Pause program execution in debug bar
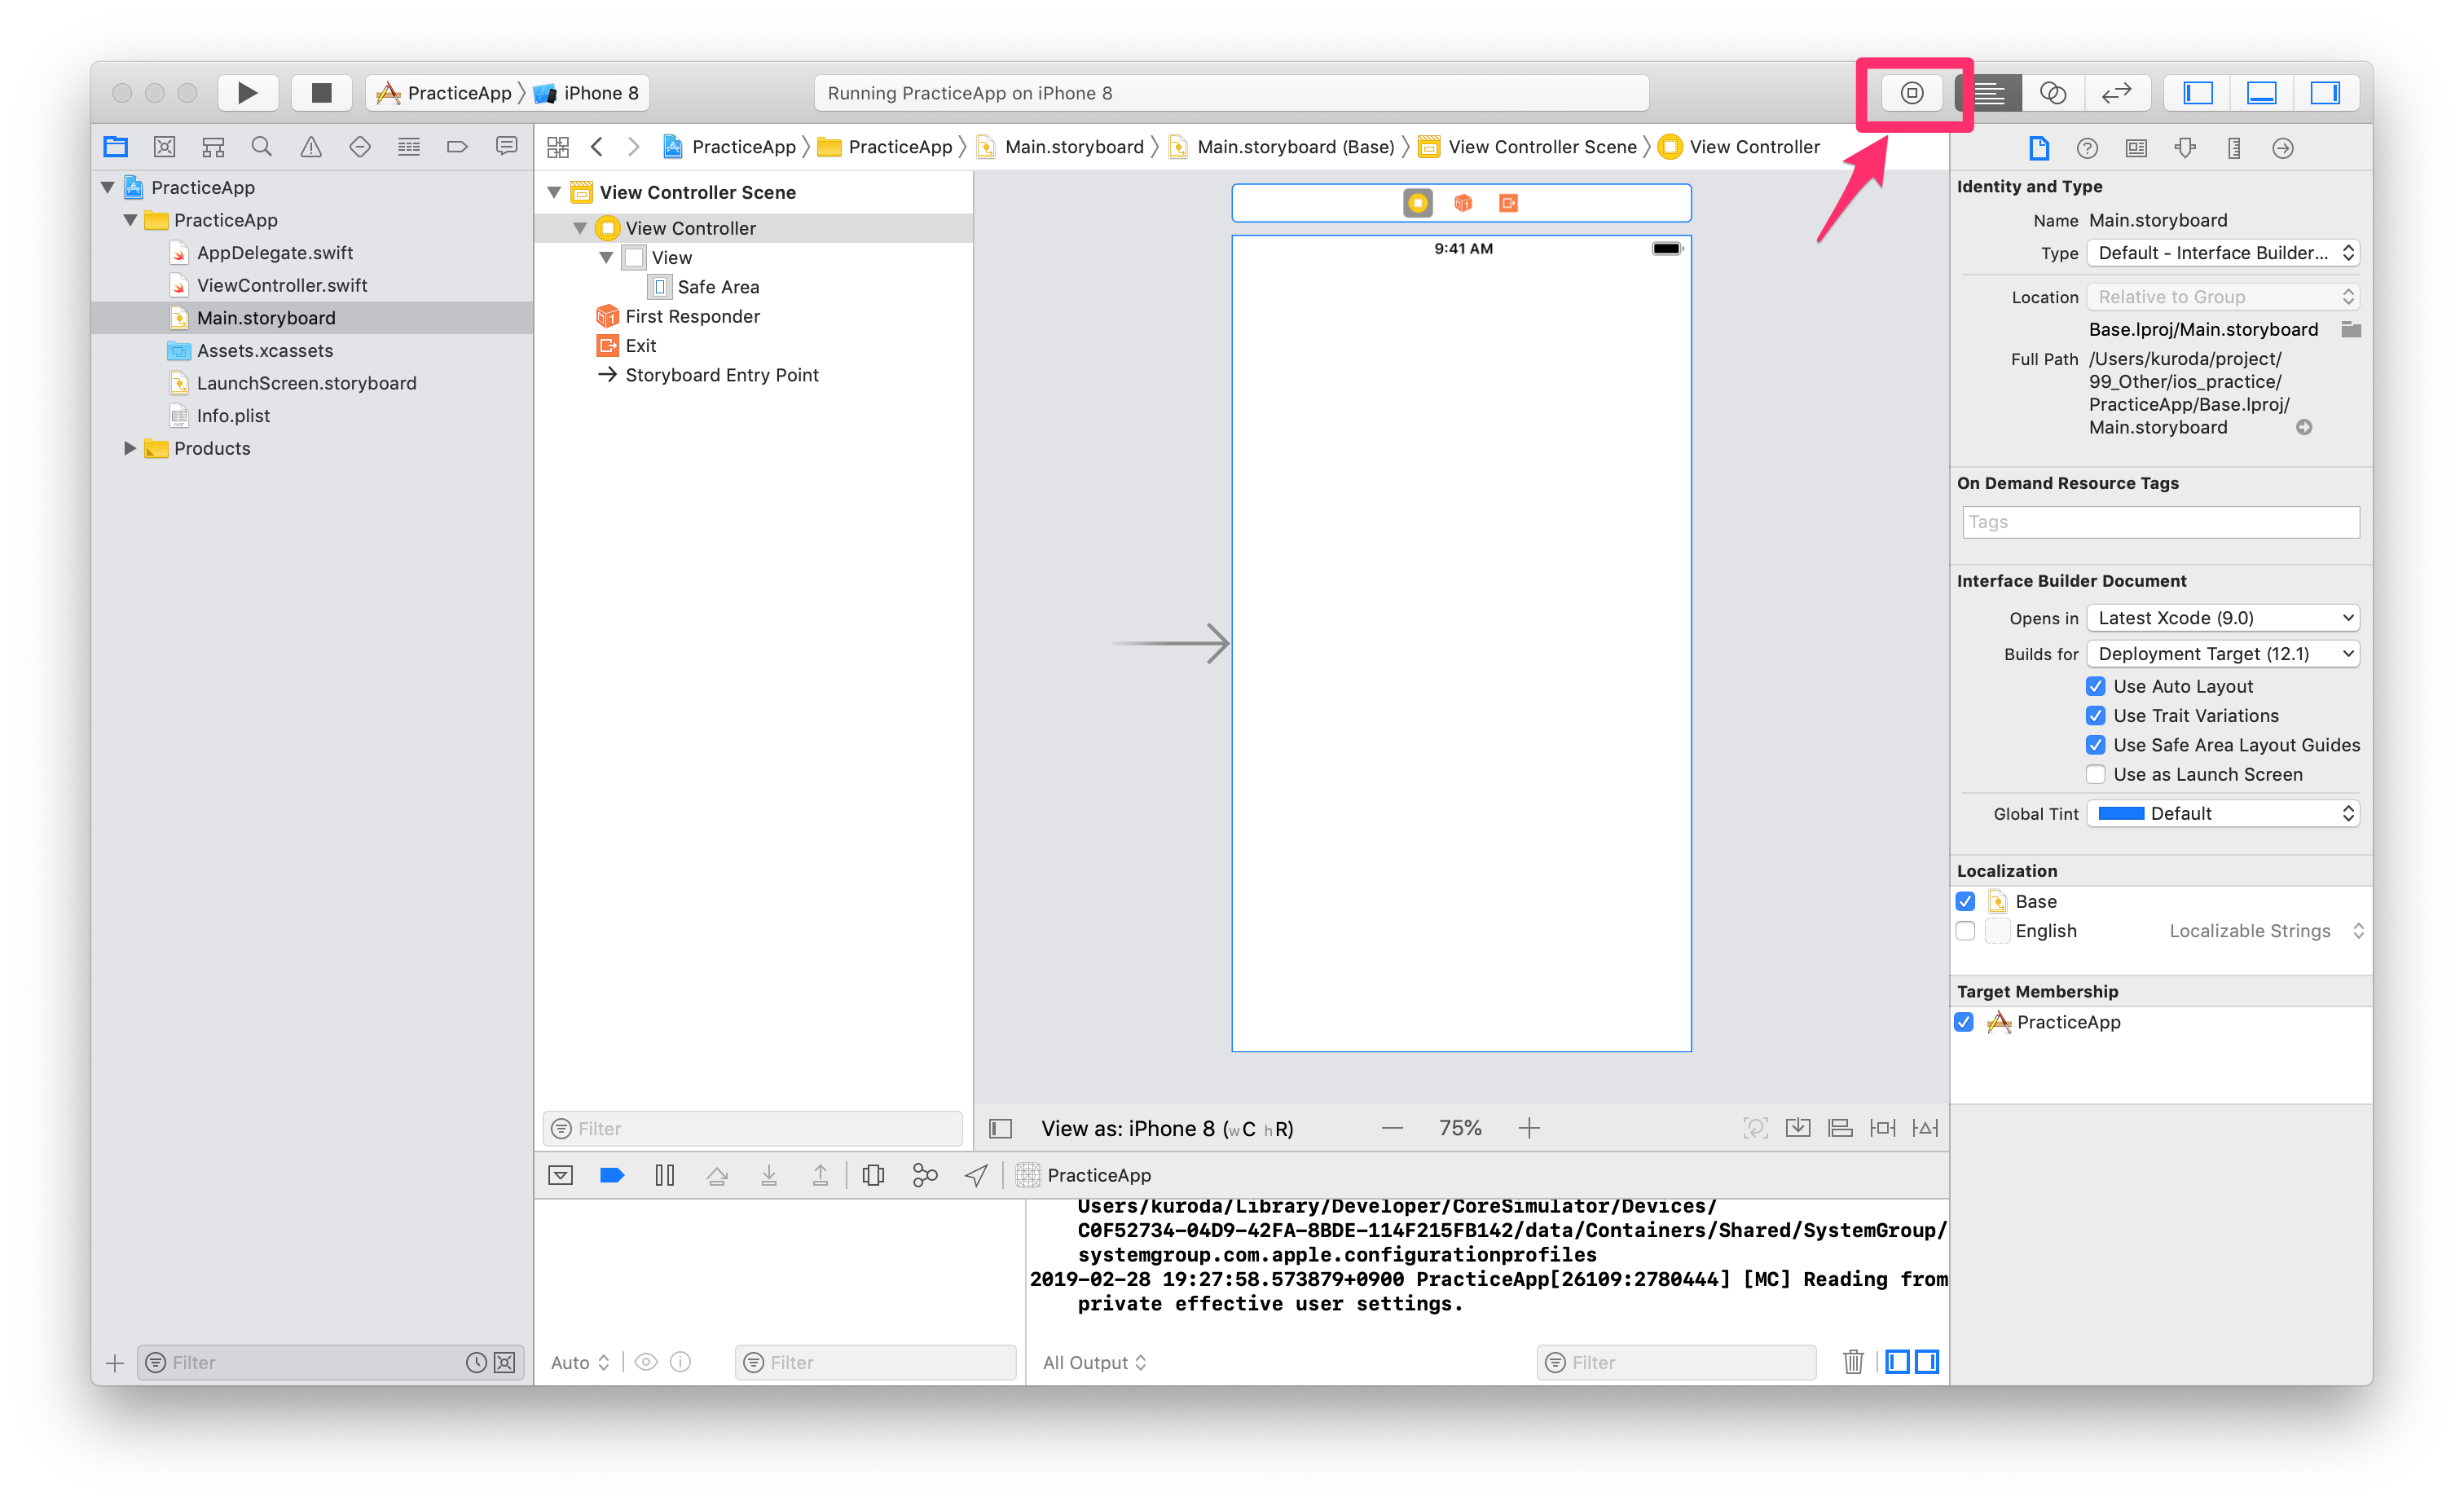Screen dimensions: 2464x1506 [x=664, y=1175]
